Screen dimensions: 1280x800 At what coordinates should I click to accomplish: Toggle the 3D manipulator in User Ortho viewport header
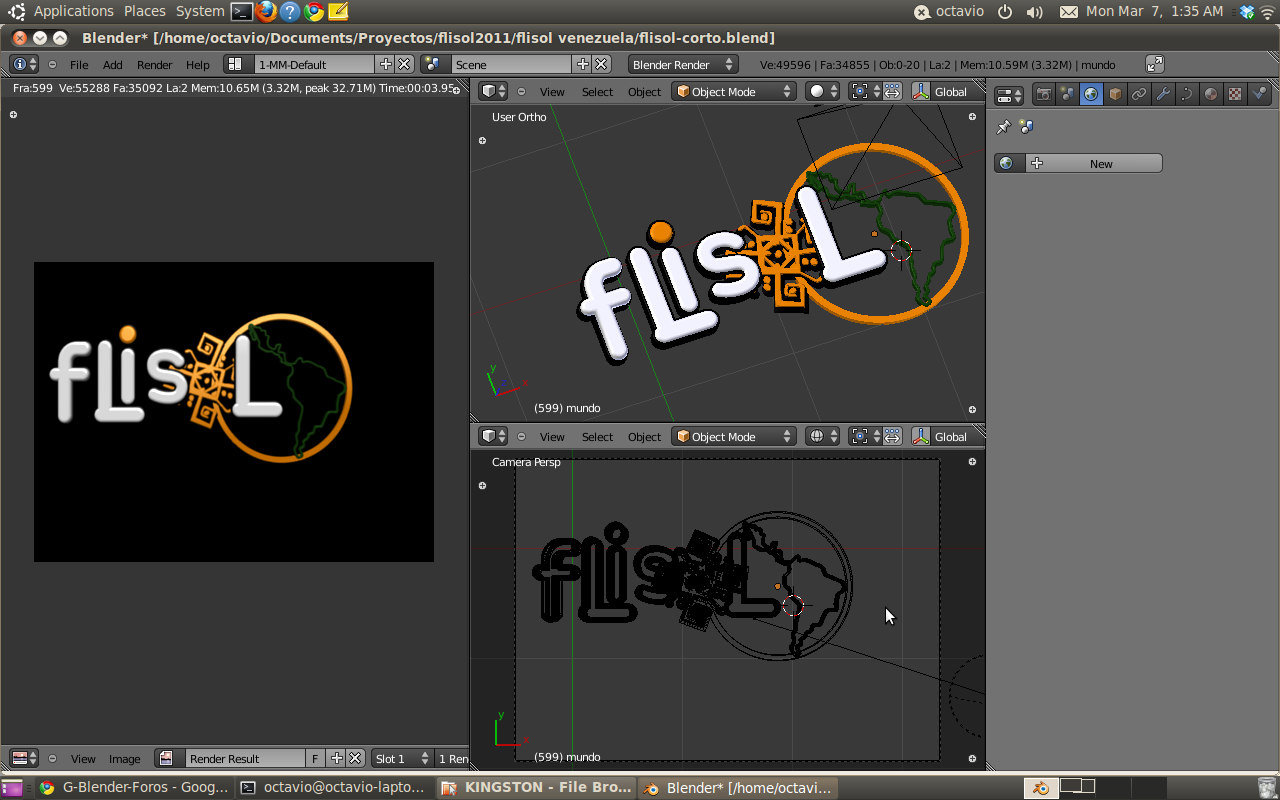(x=921, y=92)
